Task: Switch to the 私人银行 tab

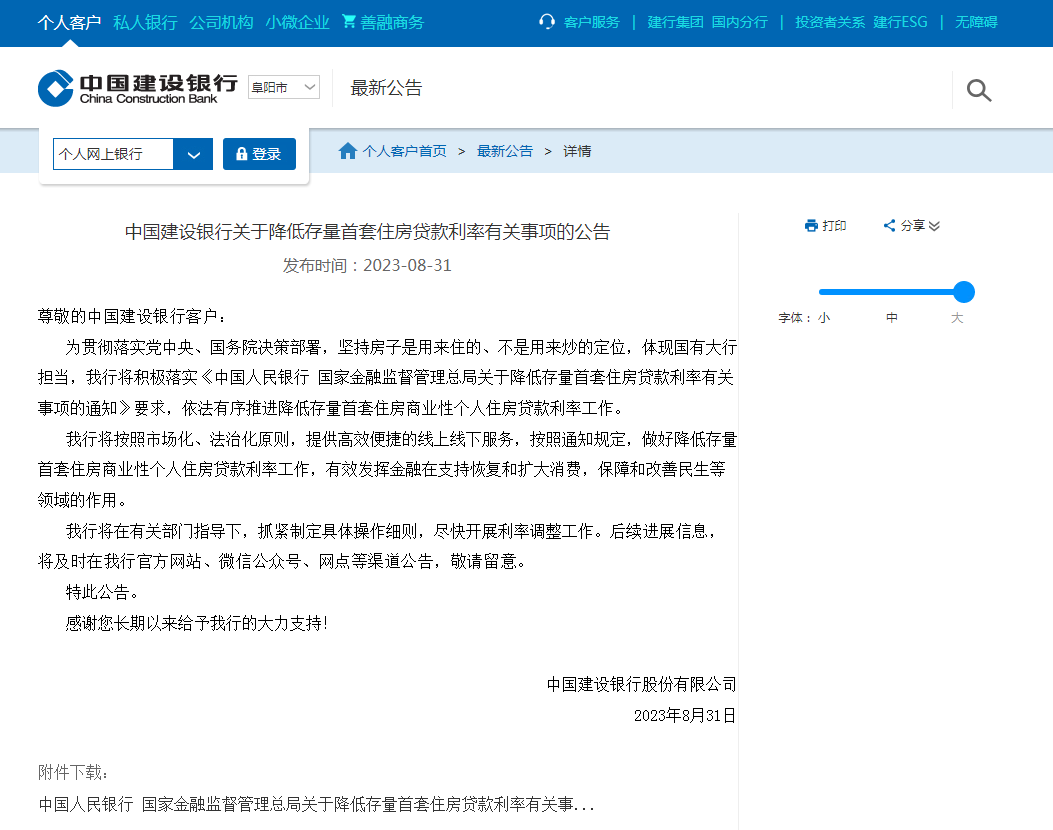Action: point(146,22)
